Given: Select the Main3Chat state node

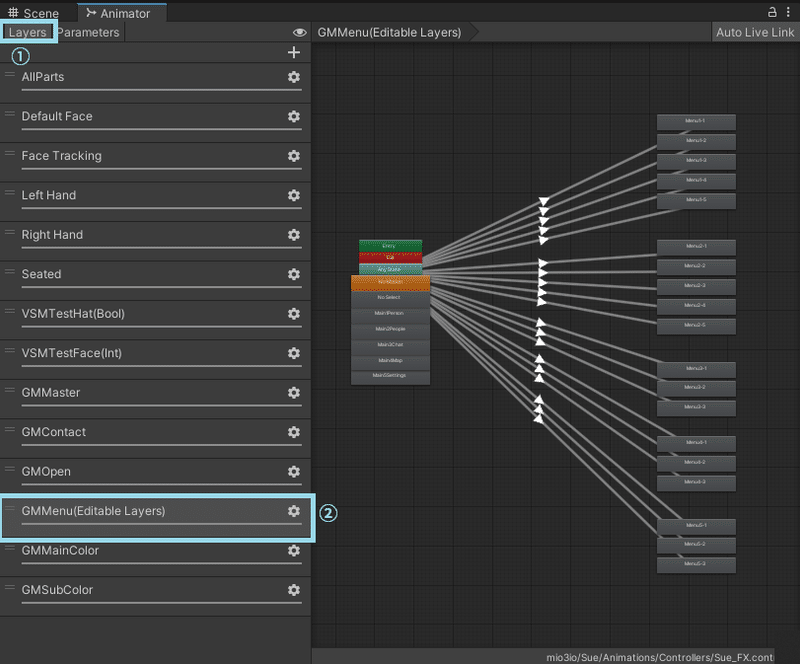Looking at the screenshot, I should coord(390,346).
